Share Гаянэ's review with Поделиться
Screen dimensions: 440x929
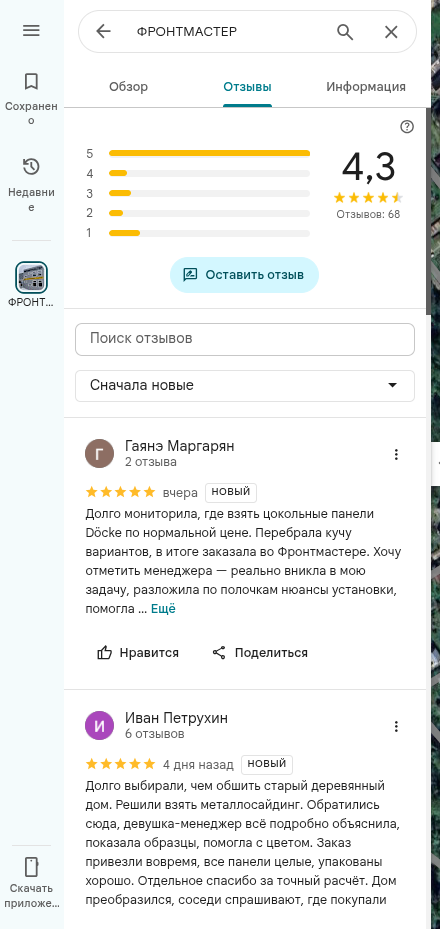point(260,653)
